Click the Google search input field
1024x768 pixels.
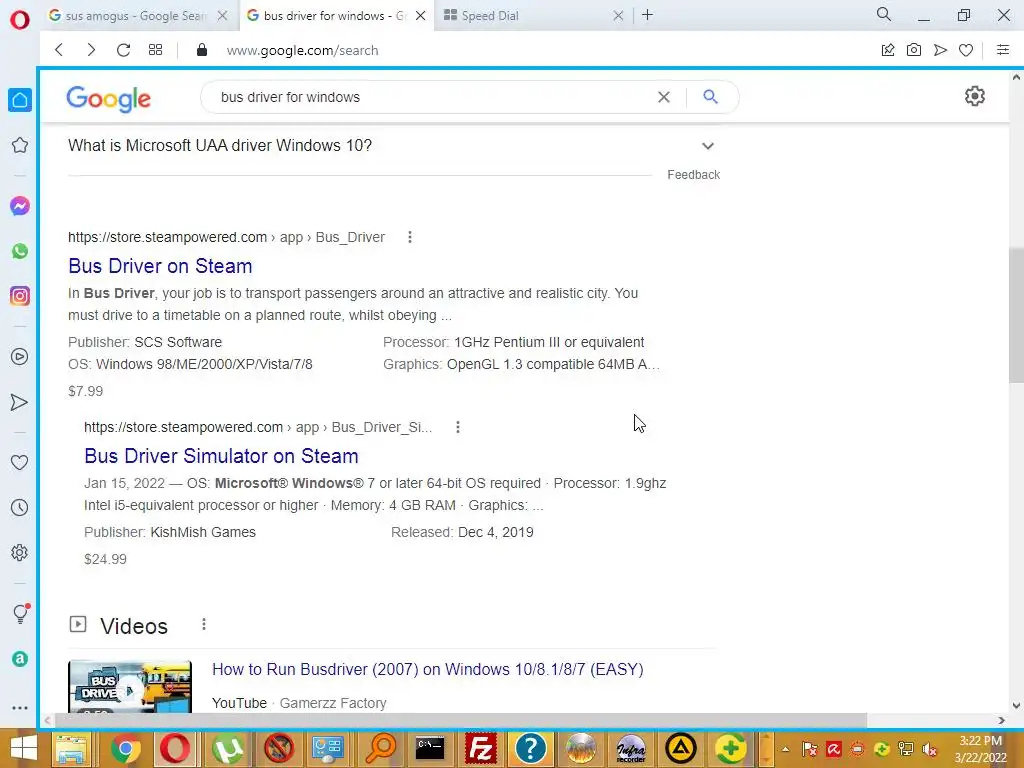point(434,97)
